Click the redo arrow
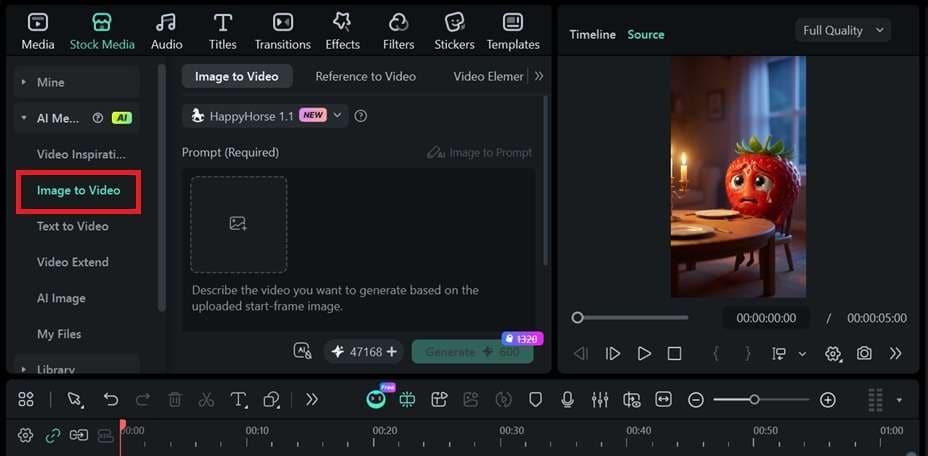The height and width of the screenshot is (456, 928). (143, 400)
